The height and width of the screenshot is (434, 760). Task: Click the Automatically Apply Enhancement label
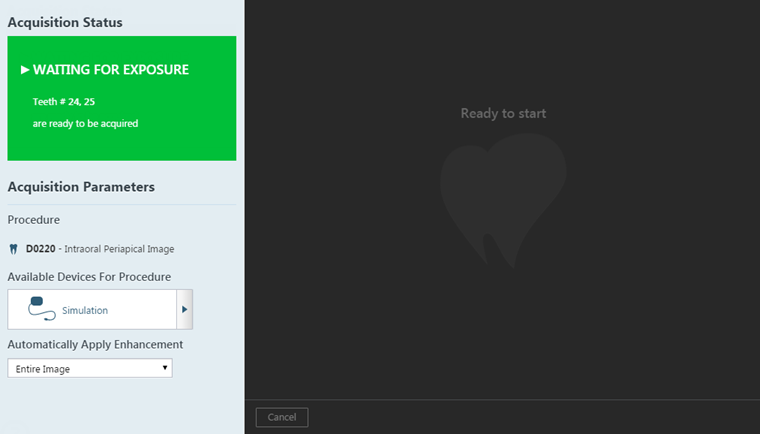click(x=95, y=345)
